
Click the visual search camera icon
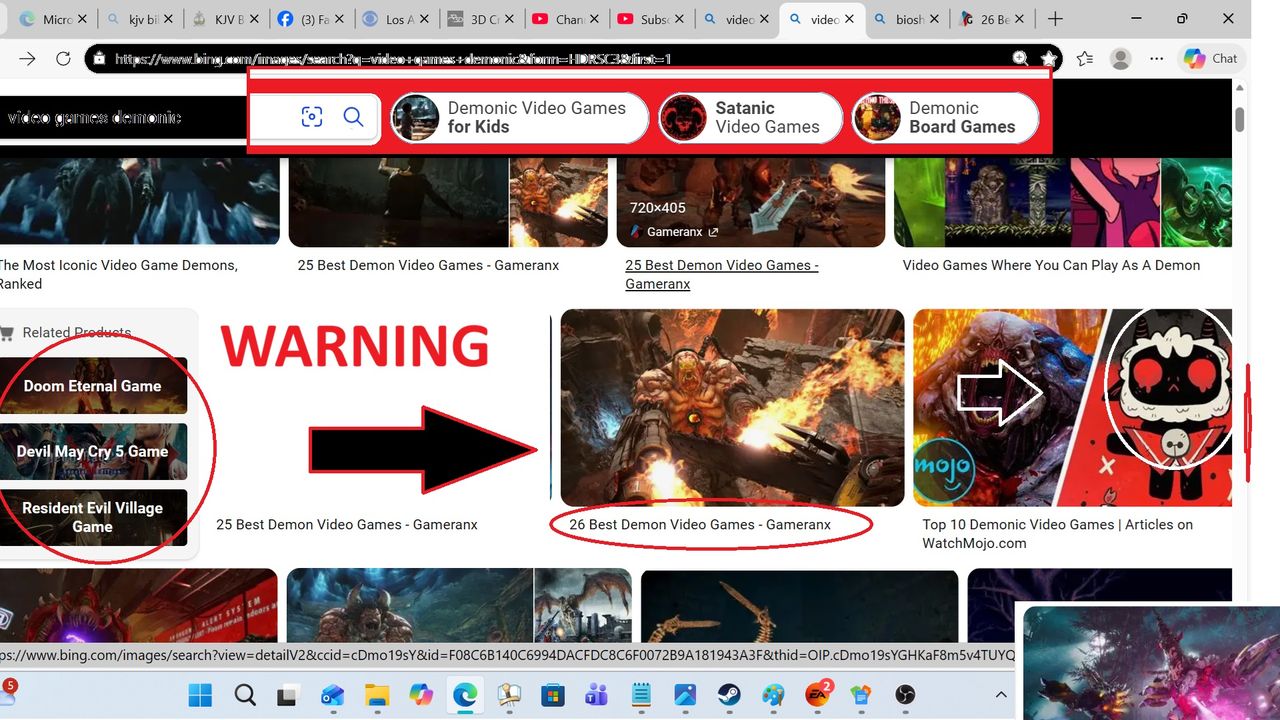312,118
